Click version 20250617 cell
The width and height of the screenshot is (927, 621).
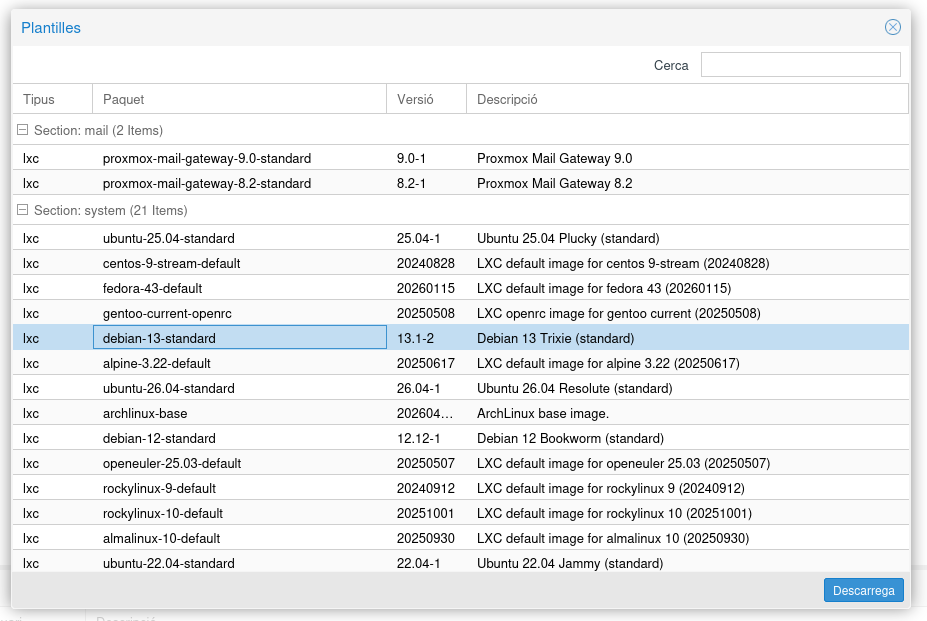click(x=426, y=363)
